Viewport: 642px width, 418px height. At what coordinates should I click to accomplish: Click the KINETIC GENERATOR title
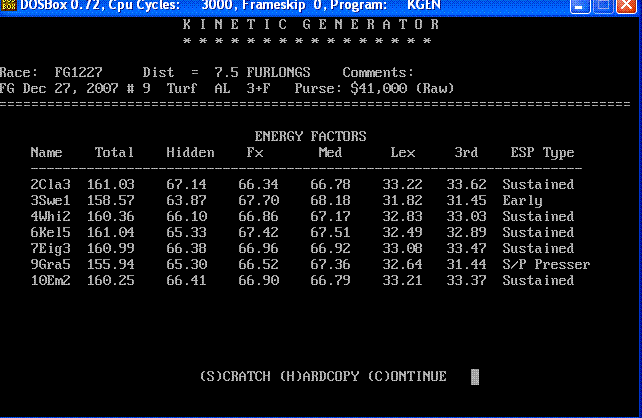tap(311, 25)
